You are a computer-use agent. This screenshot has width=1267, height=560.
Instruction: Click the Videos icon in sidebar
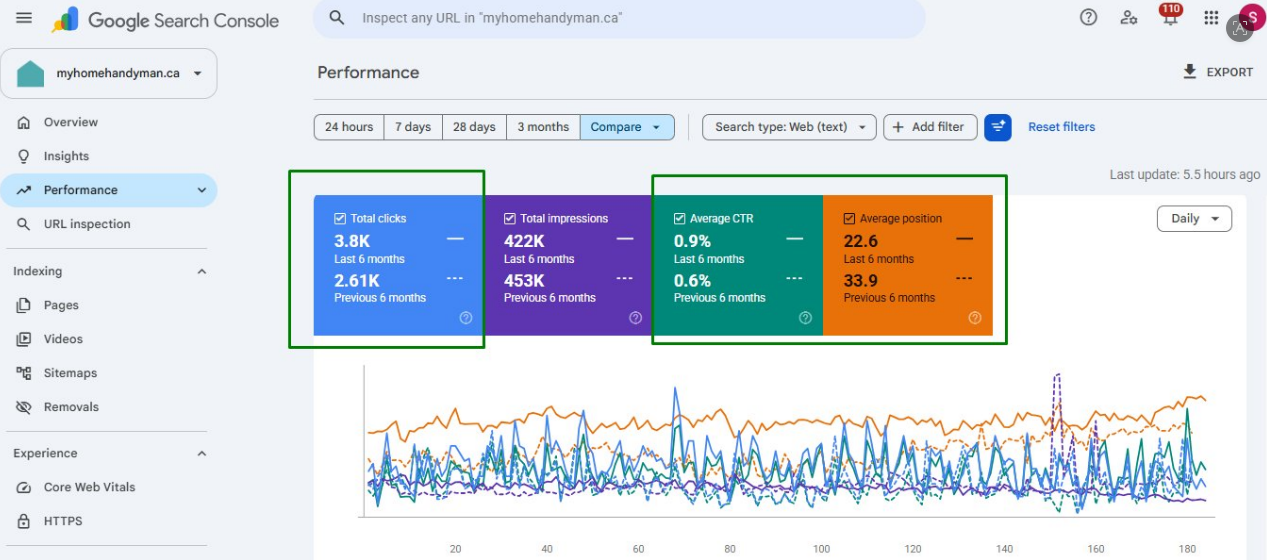pyautogui.click(x=24, y=339)
